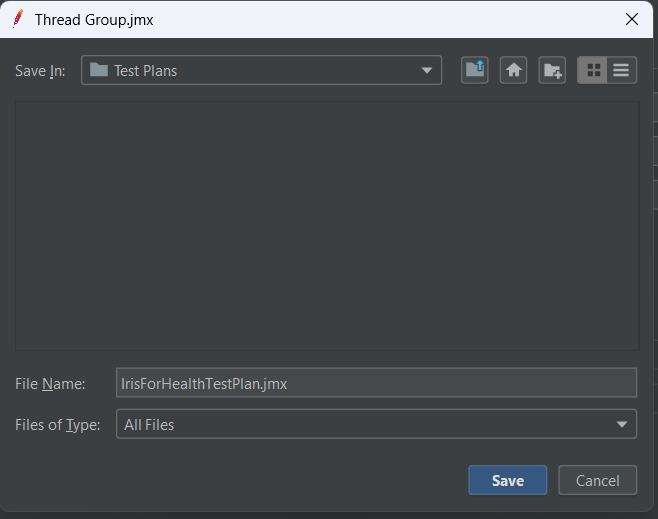Click folder icon beside Test Plans
The image size is (658, 519).
98,70
